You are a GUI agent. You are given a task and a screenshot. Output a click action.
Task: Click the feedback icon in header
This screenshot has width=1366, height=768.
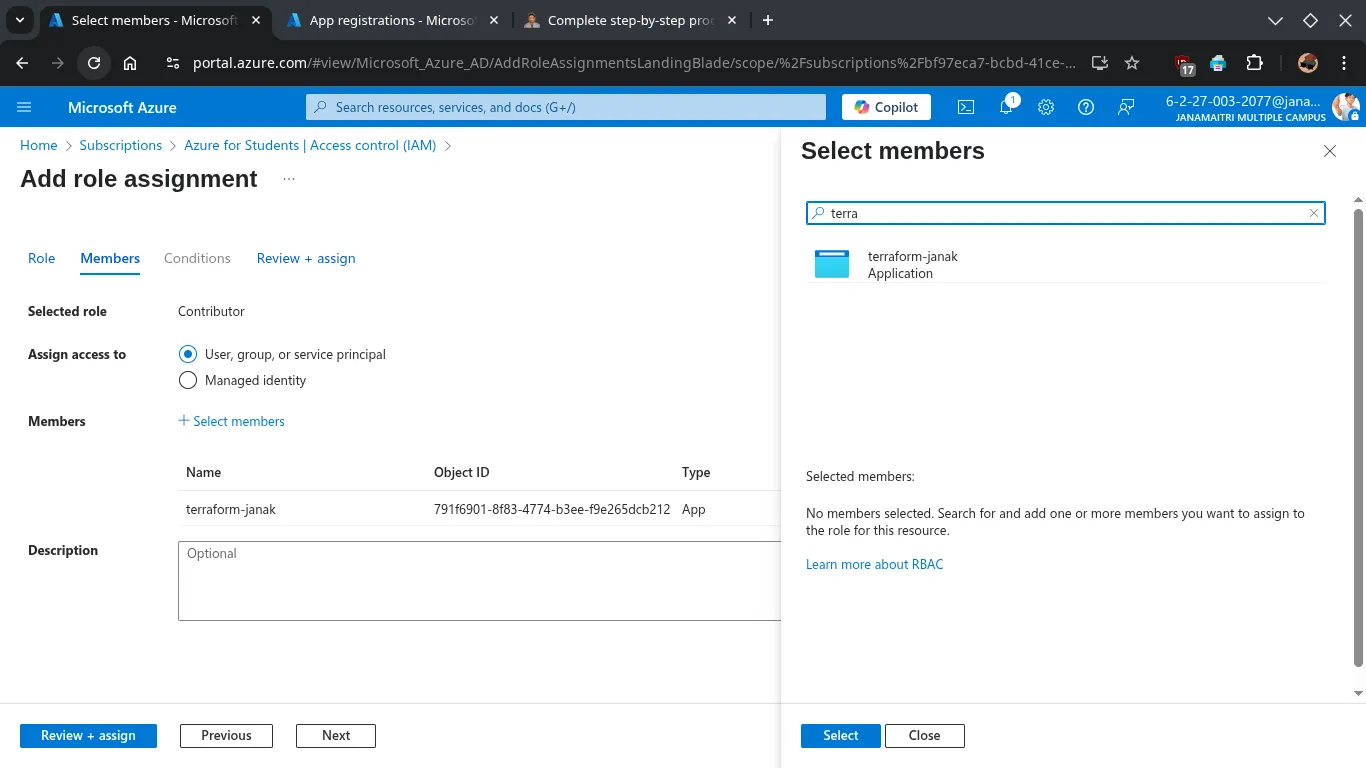[1126, 107]
